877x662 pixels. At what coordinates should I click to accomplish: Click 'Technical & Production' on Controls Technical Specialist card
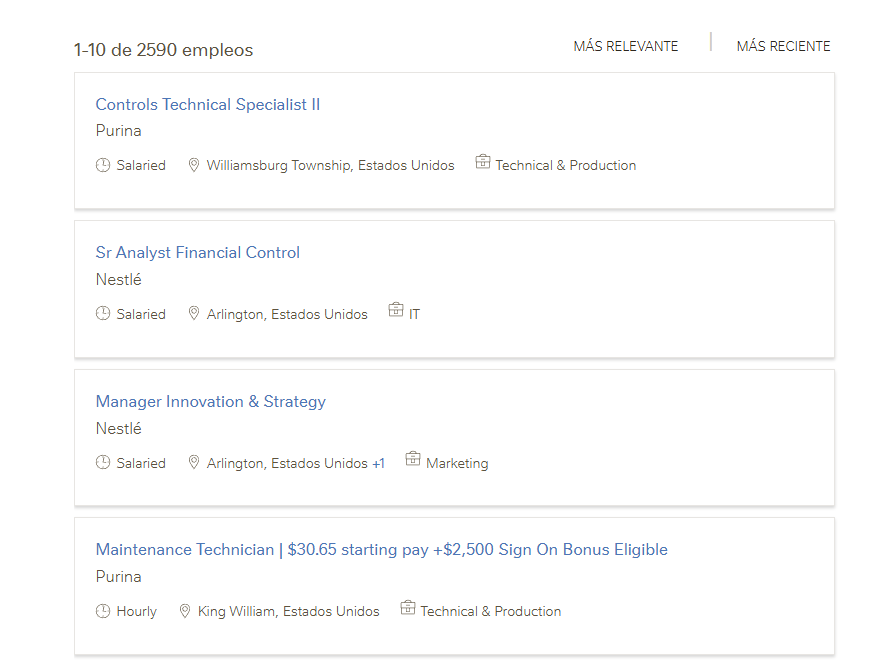pos(566,166)
